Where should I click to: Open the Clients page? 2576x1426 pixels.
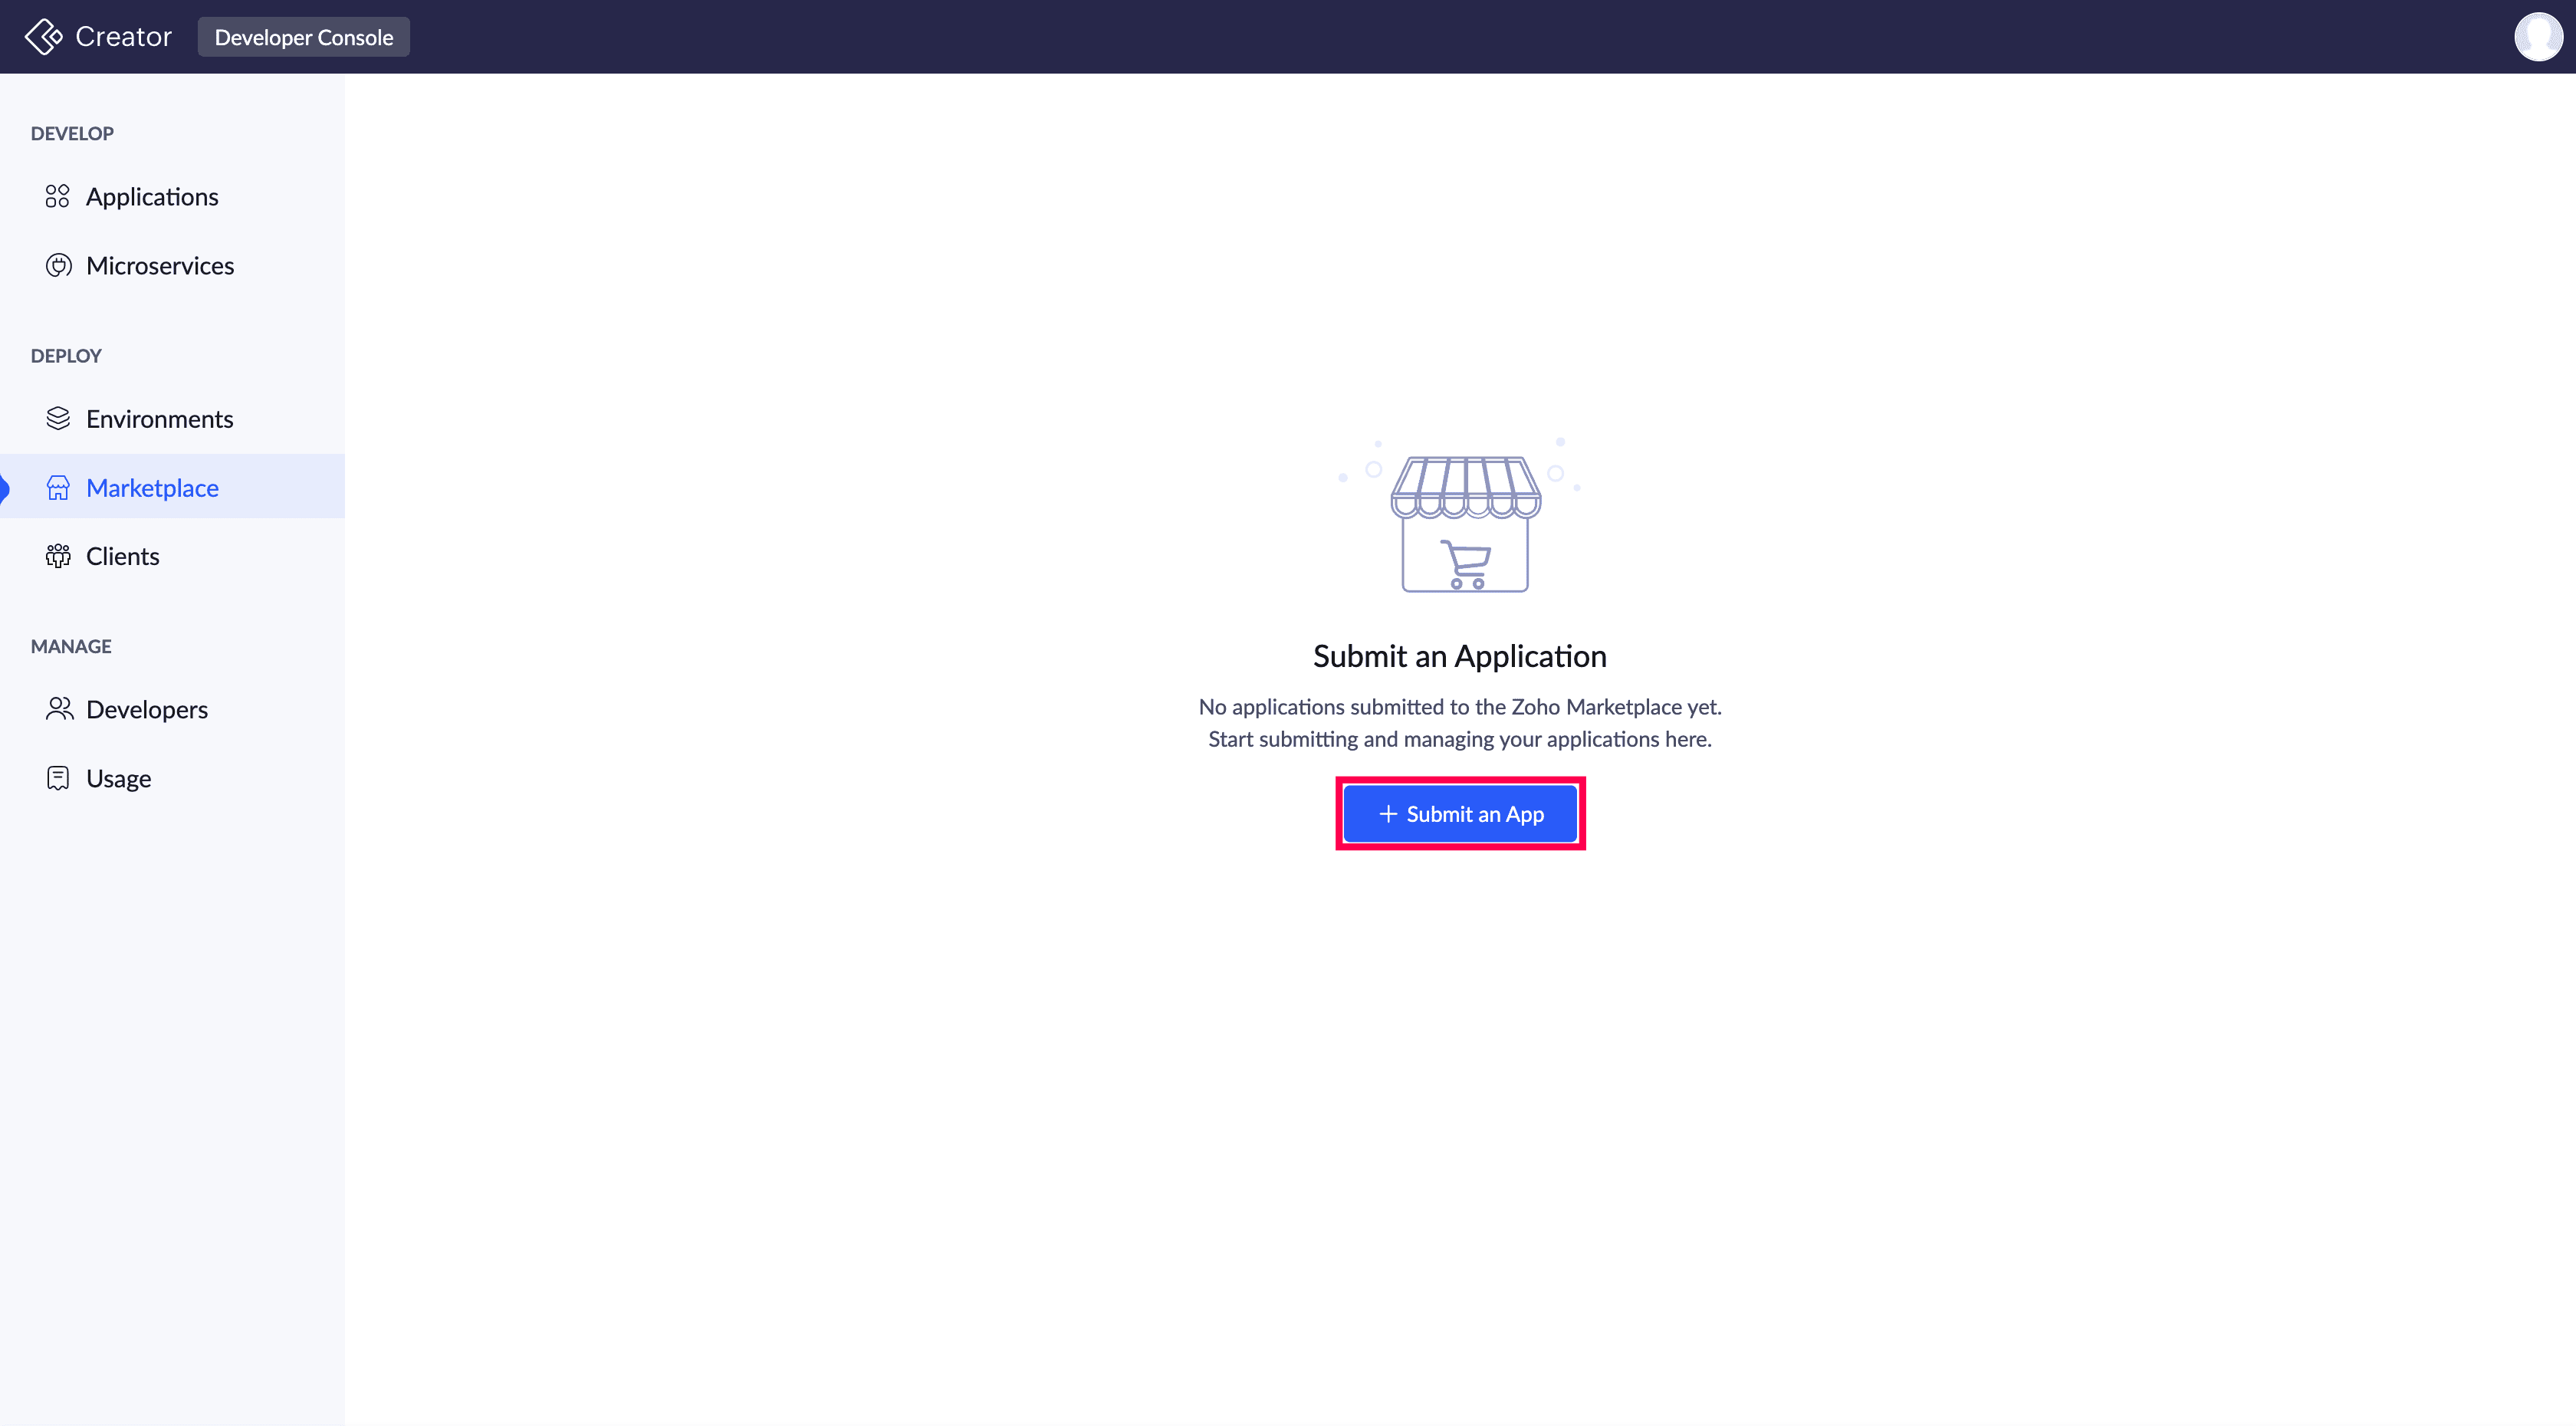click(172, 556)
